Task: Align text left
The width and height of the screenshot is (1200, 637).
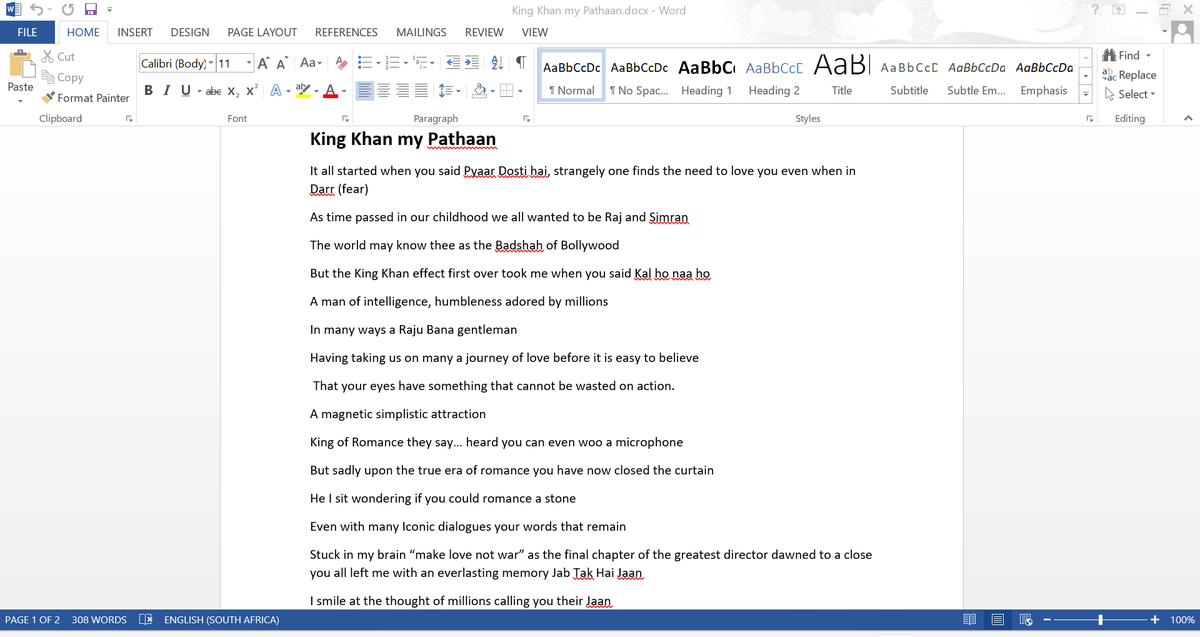Action: click(366, 91)
